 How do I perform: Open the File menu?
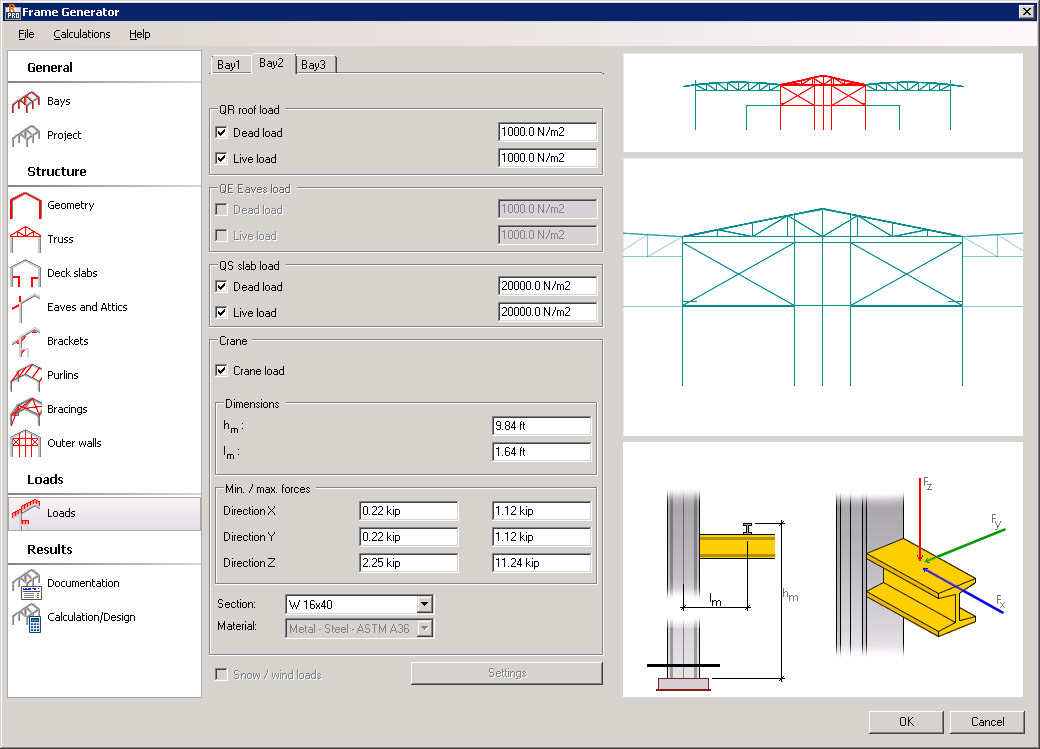pos(26,34)
